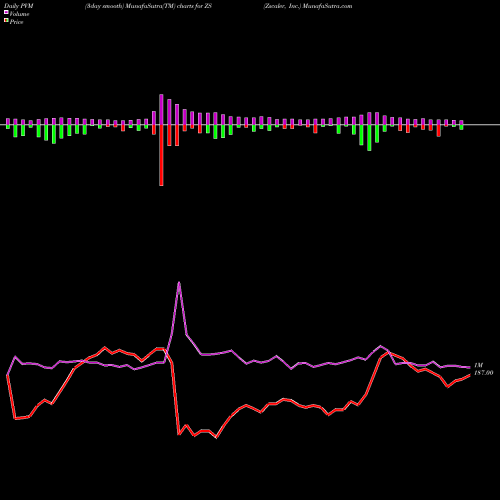Click the Price legend red-green swatch

pos(6,21)
